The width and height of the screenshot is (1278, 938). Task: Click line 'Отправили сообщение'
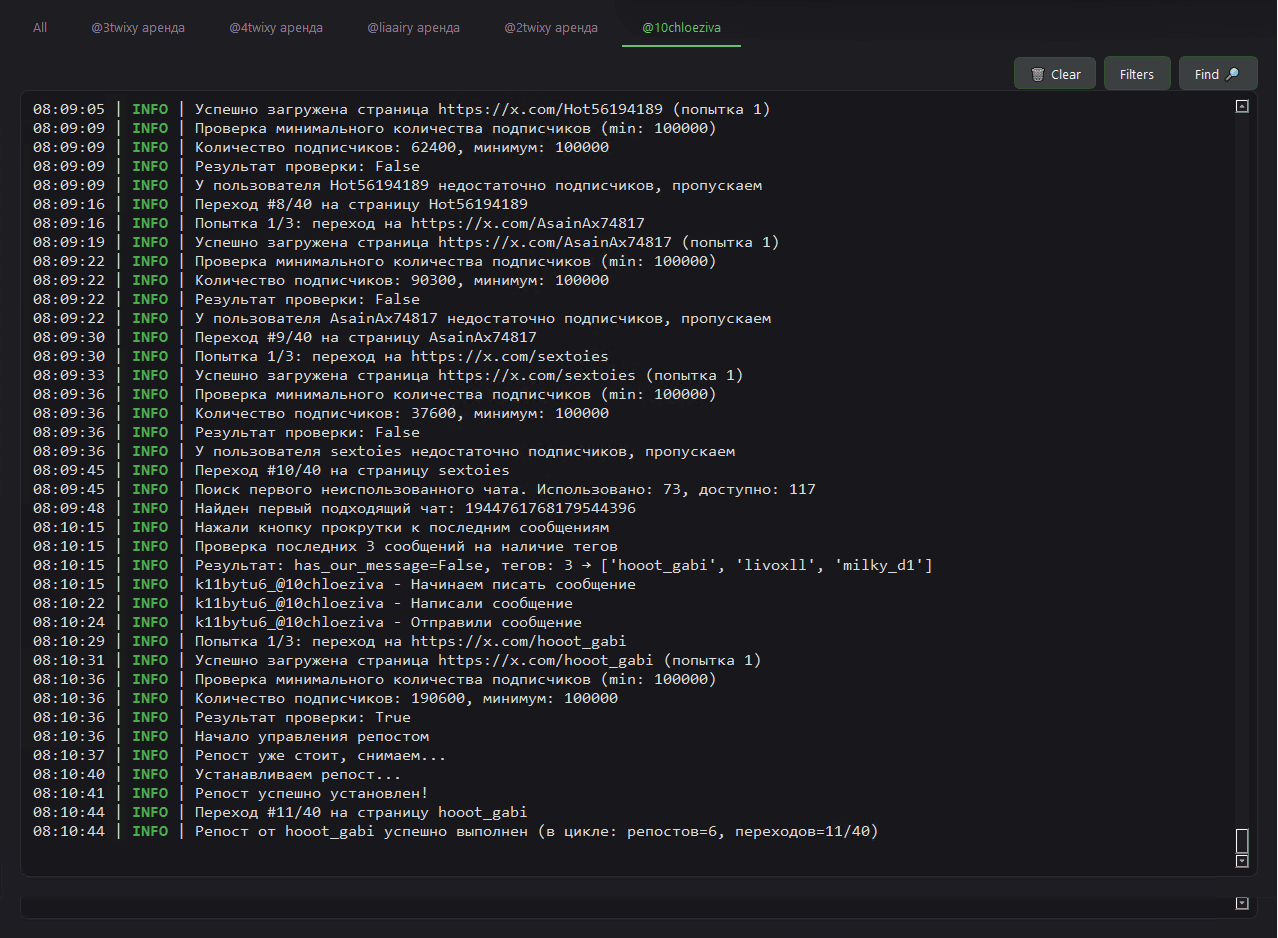307,622
